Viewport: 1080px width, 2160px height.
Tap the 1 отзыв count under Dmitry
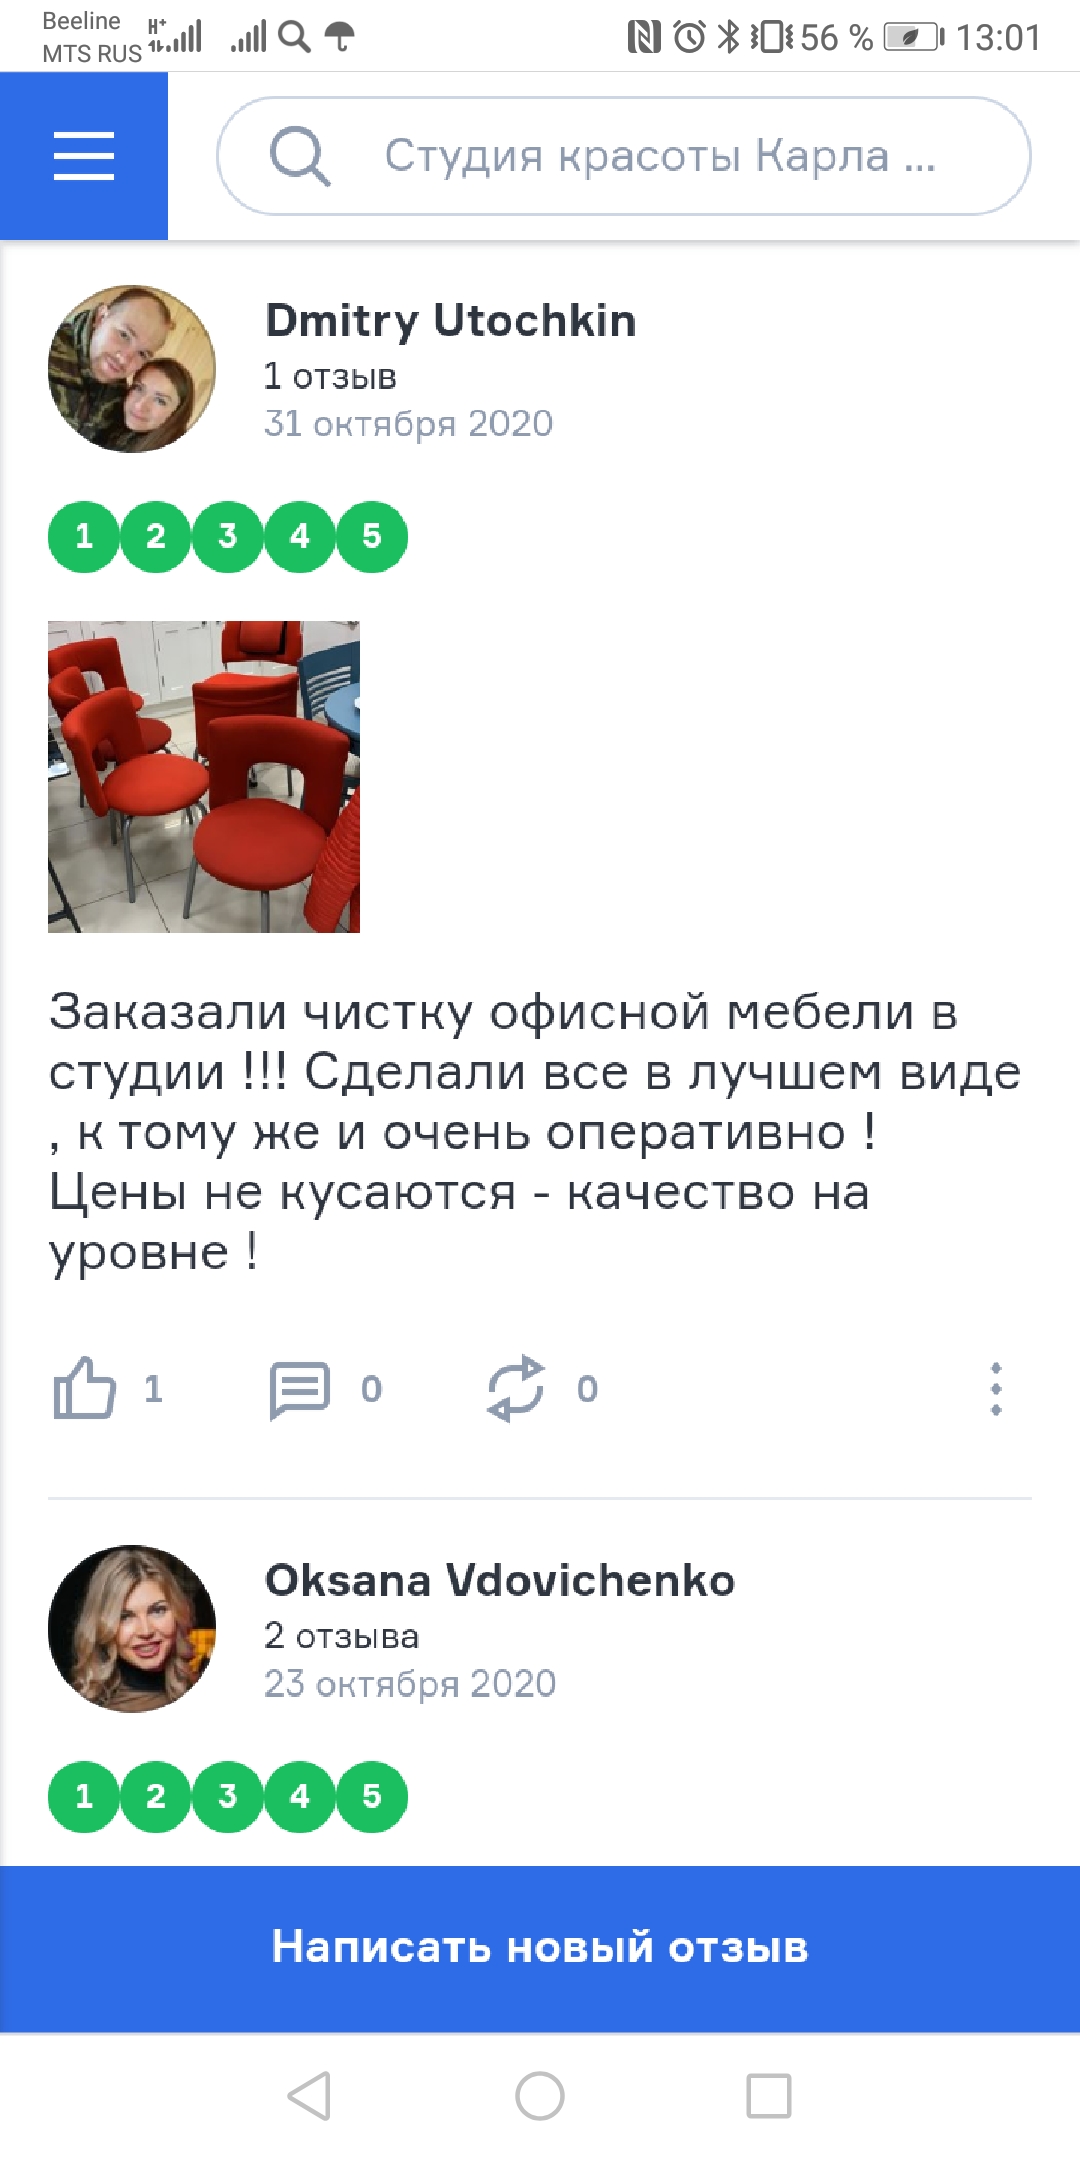point(330,376)
